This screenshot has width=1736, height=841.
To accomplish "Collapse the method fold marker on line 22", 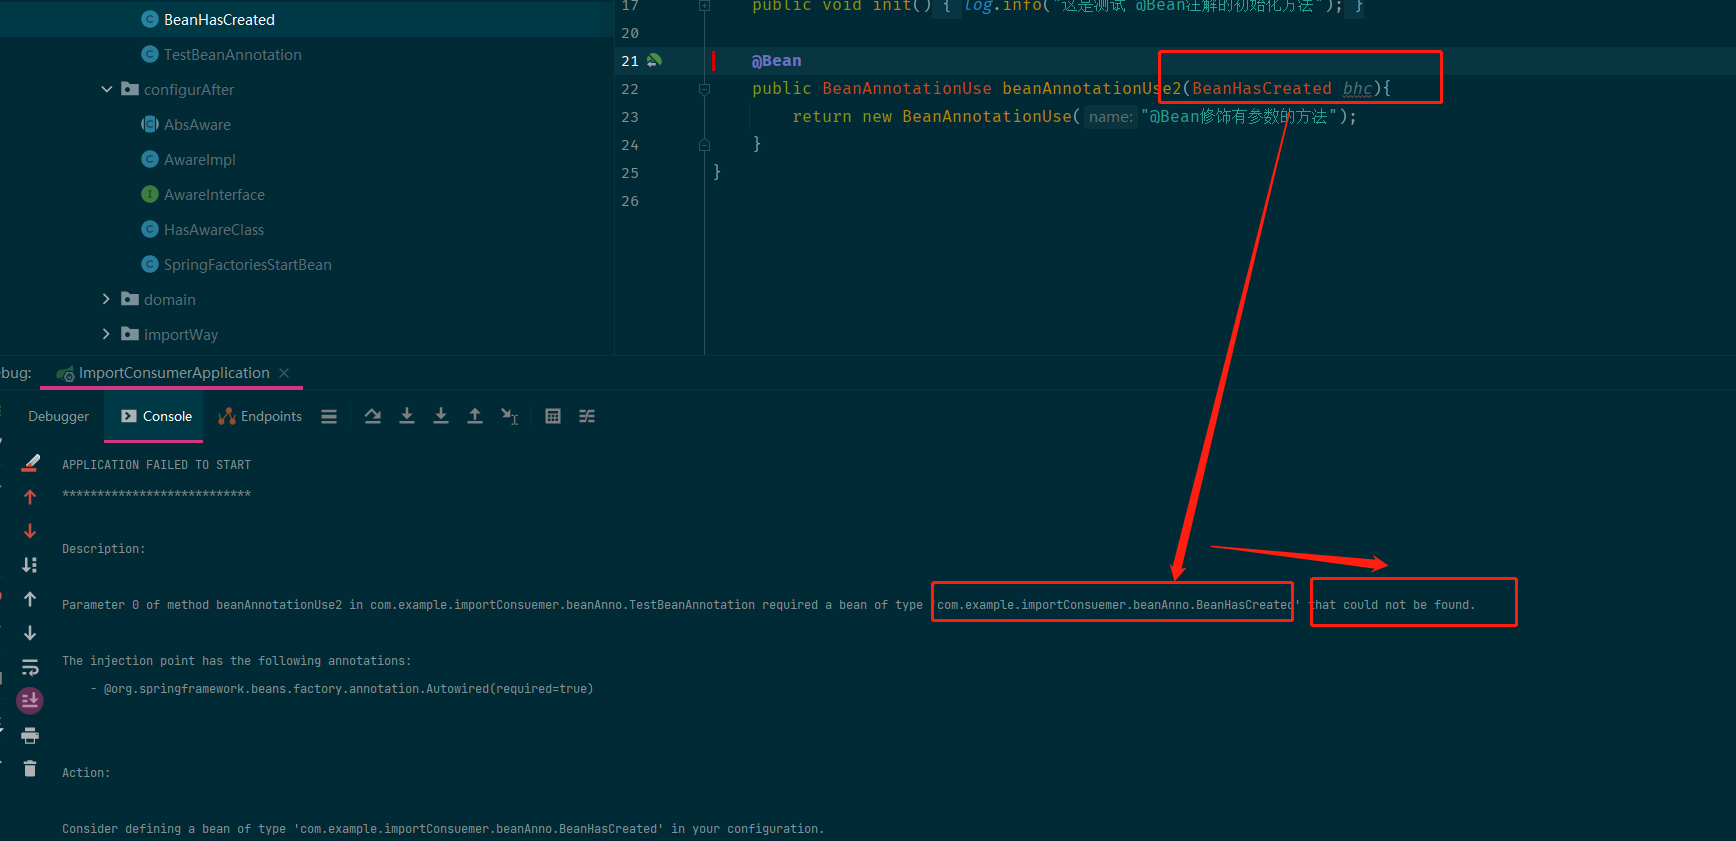I will [704, 89].
